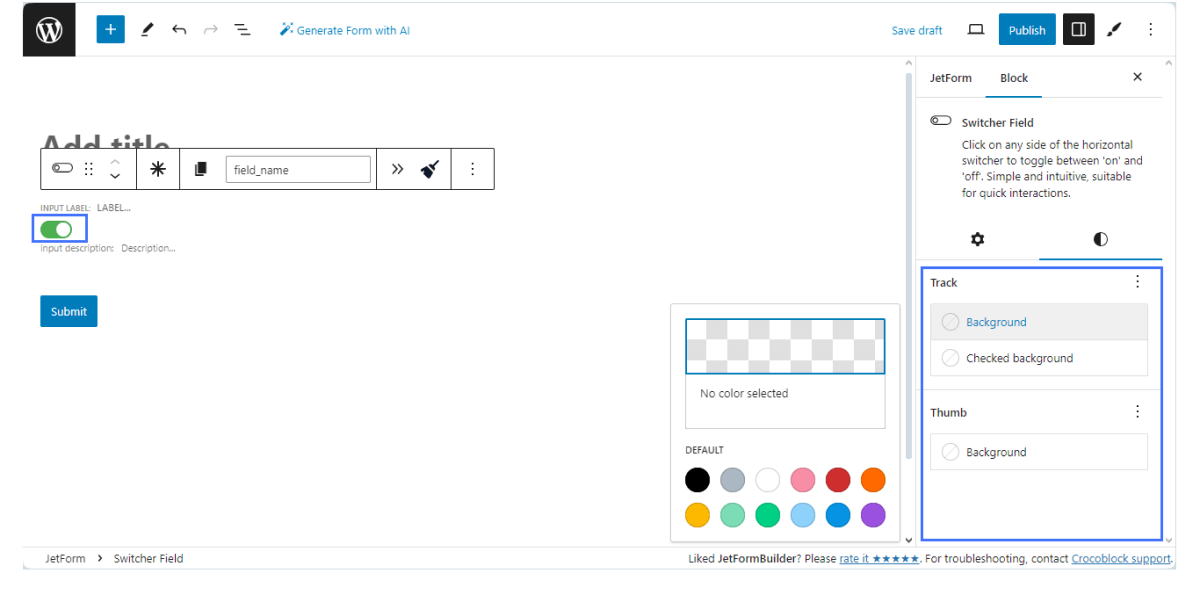Image resolution: width=1200 pixels, height=594 pixels.
Task: Open the styles half-circle tab icon
Action: (x=1100, y=239)
